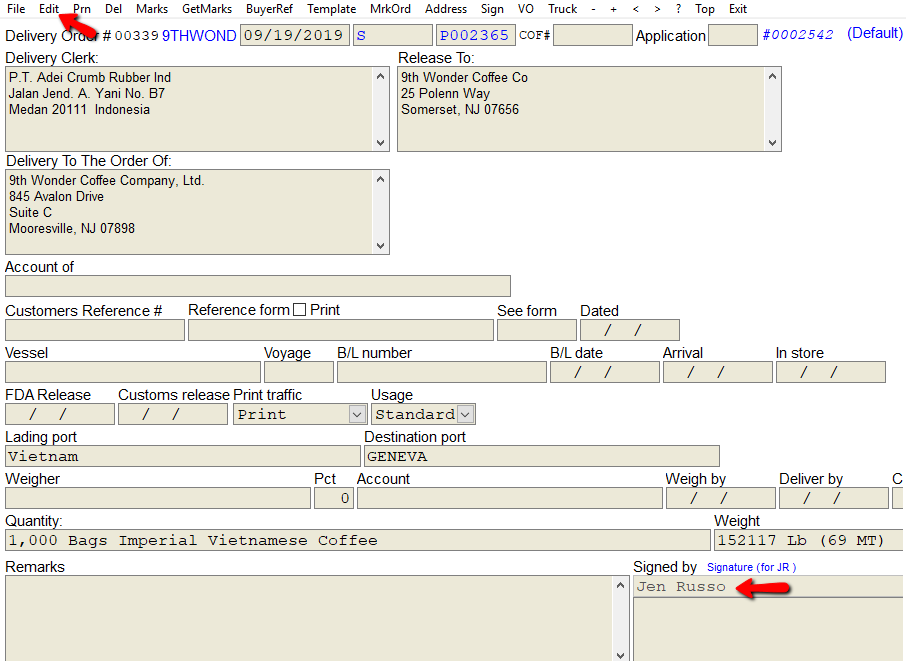Open the Truck menu

[563, 9]
